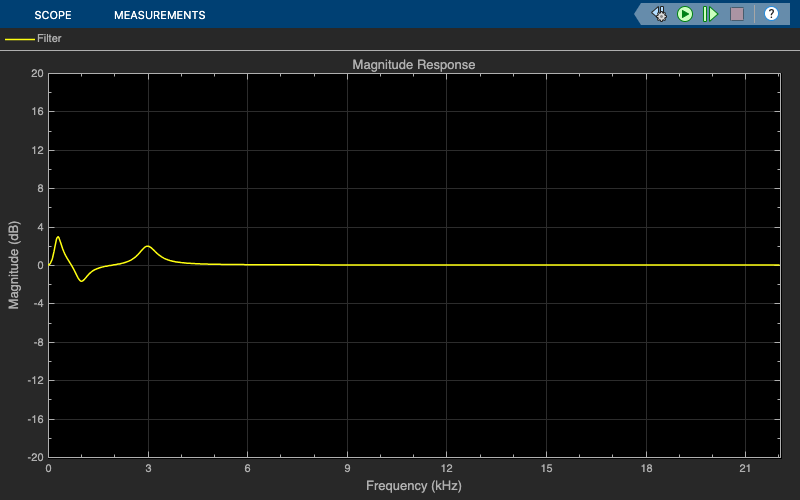Click the '12' tick label on the frequency axis
The width and height of the screenshot is (800, 500).
click(446, 468)
